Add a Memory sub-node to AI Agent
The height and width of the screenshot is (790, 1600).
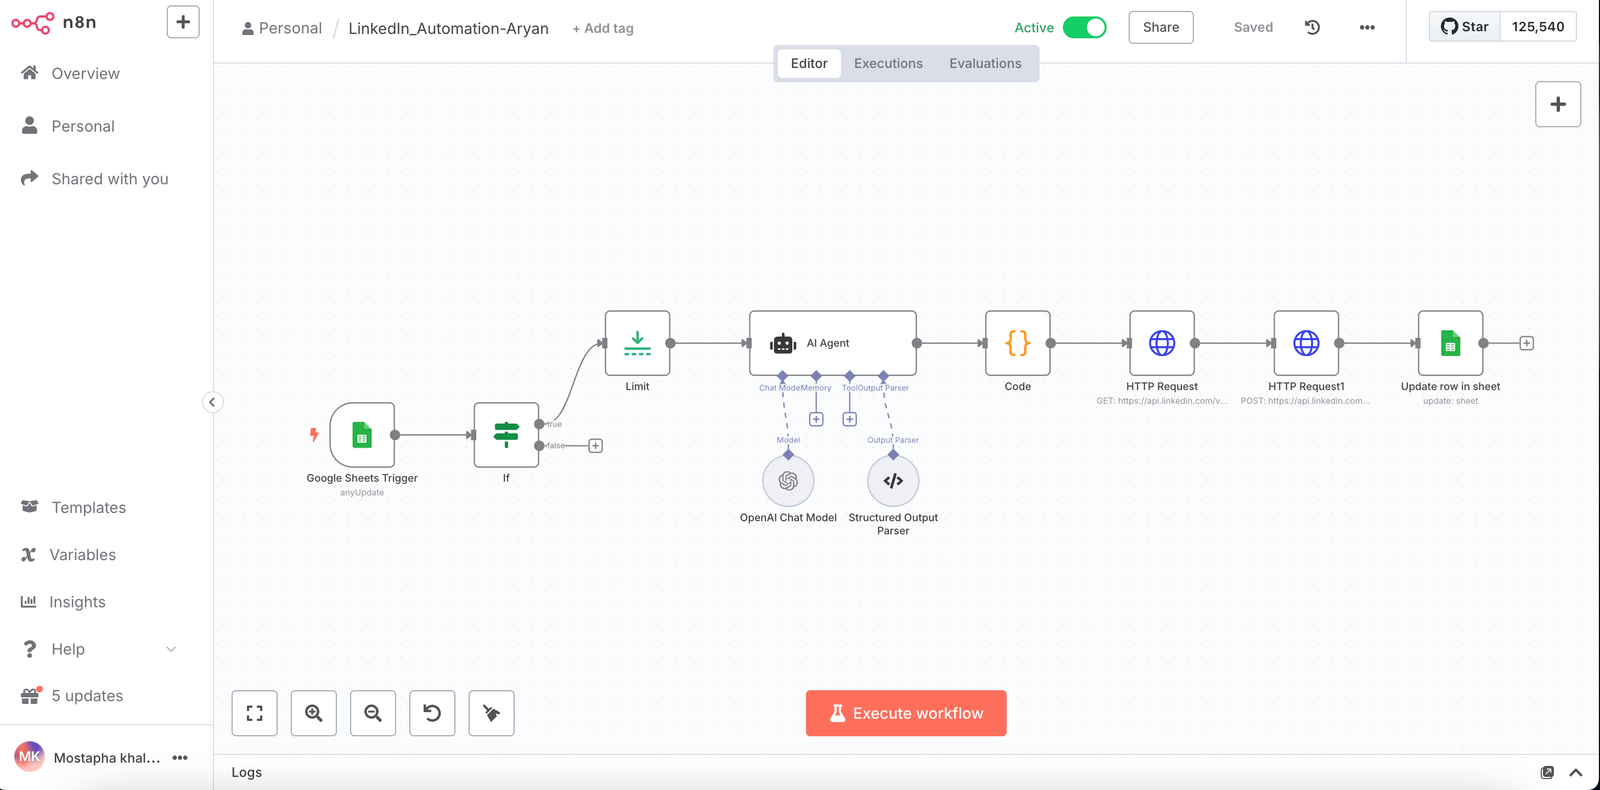(x=816, y=420)
